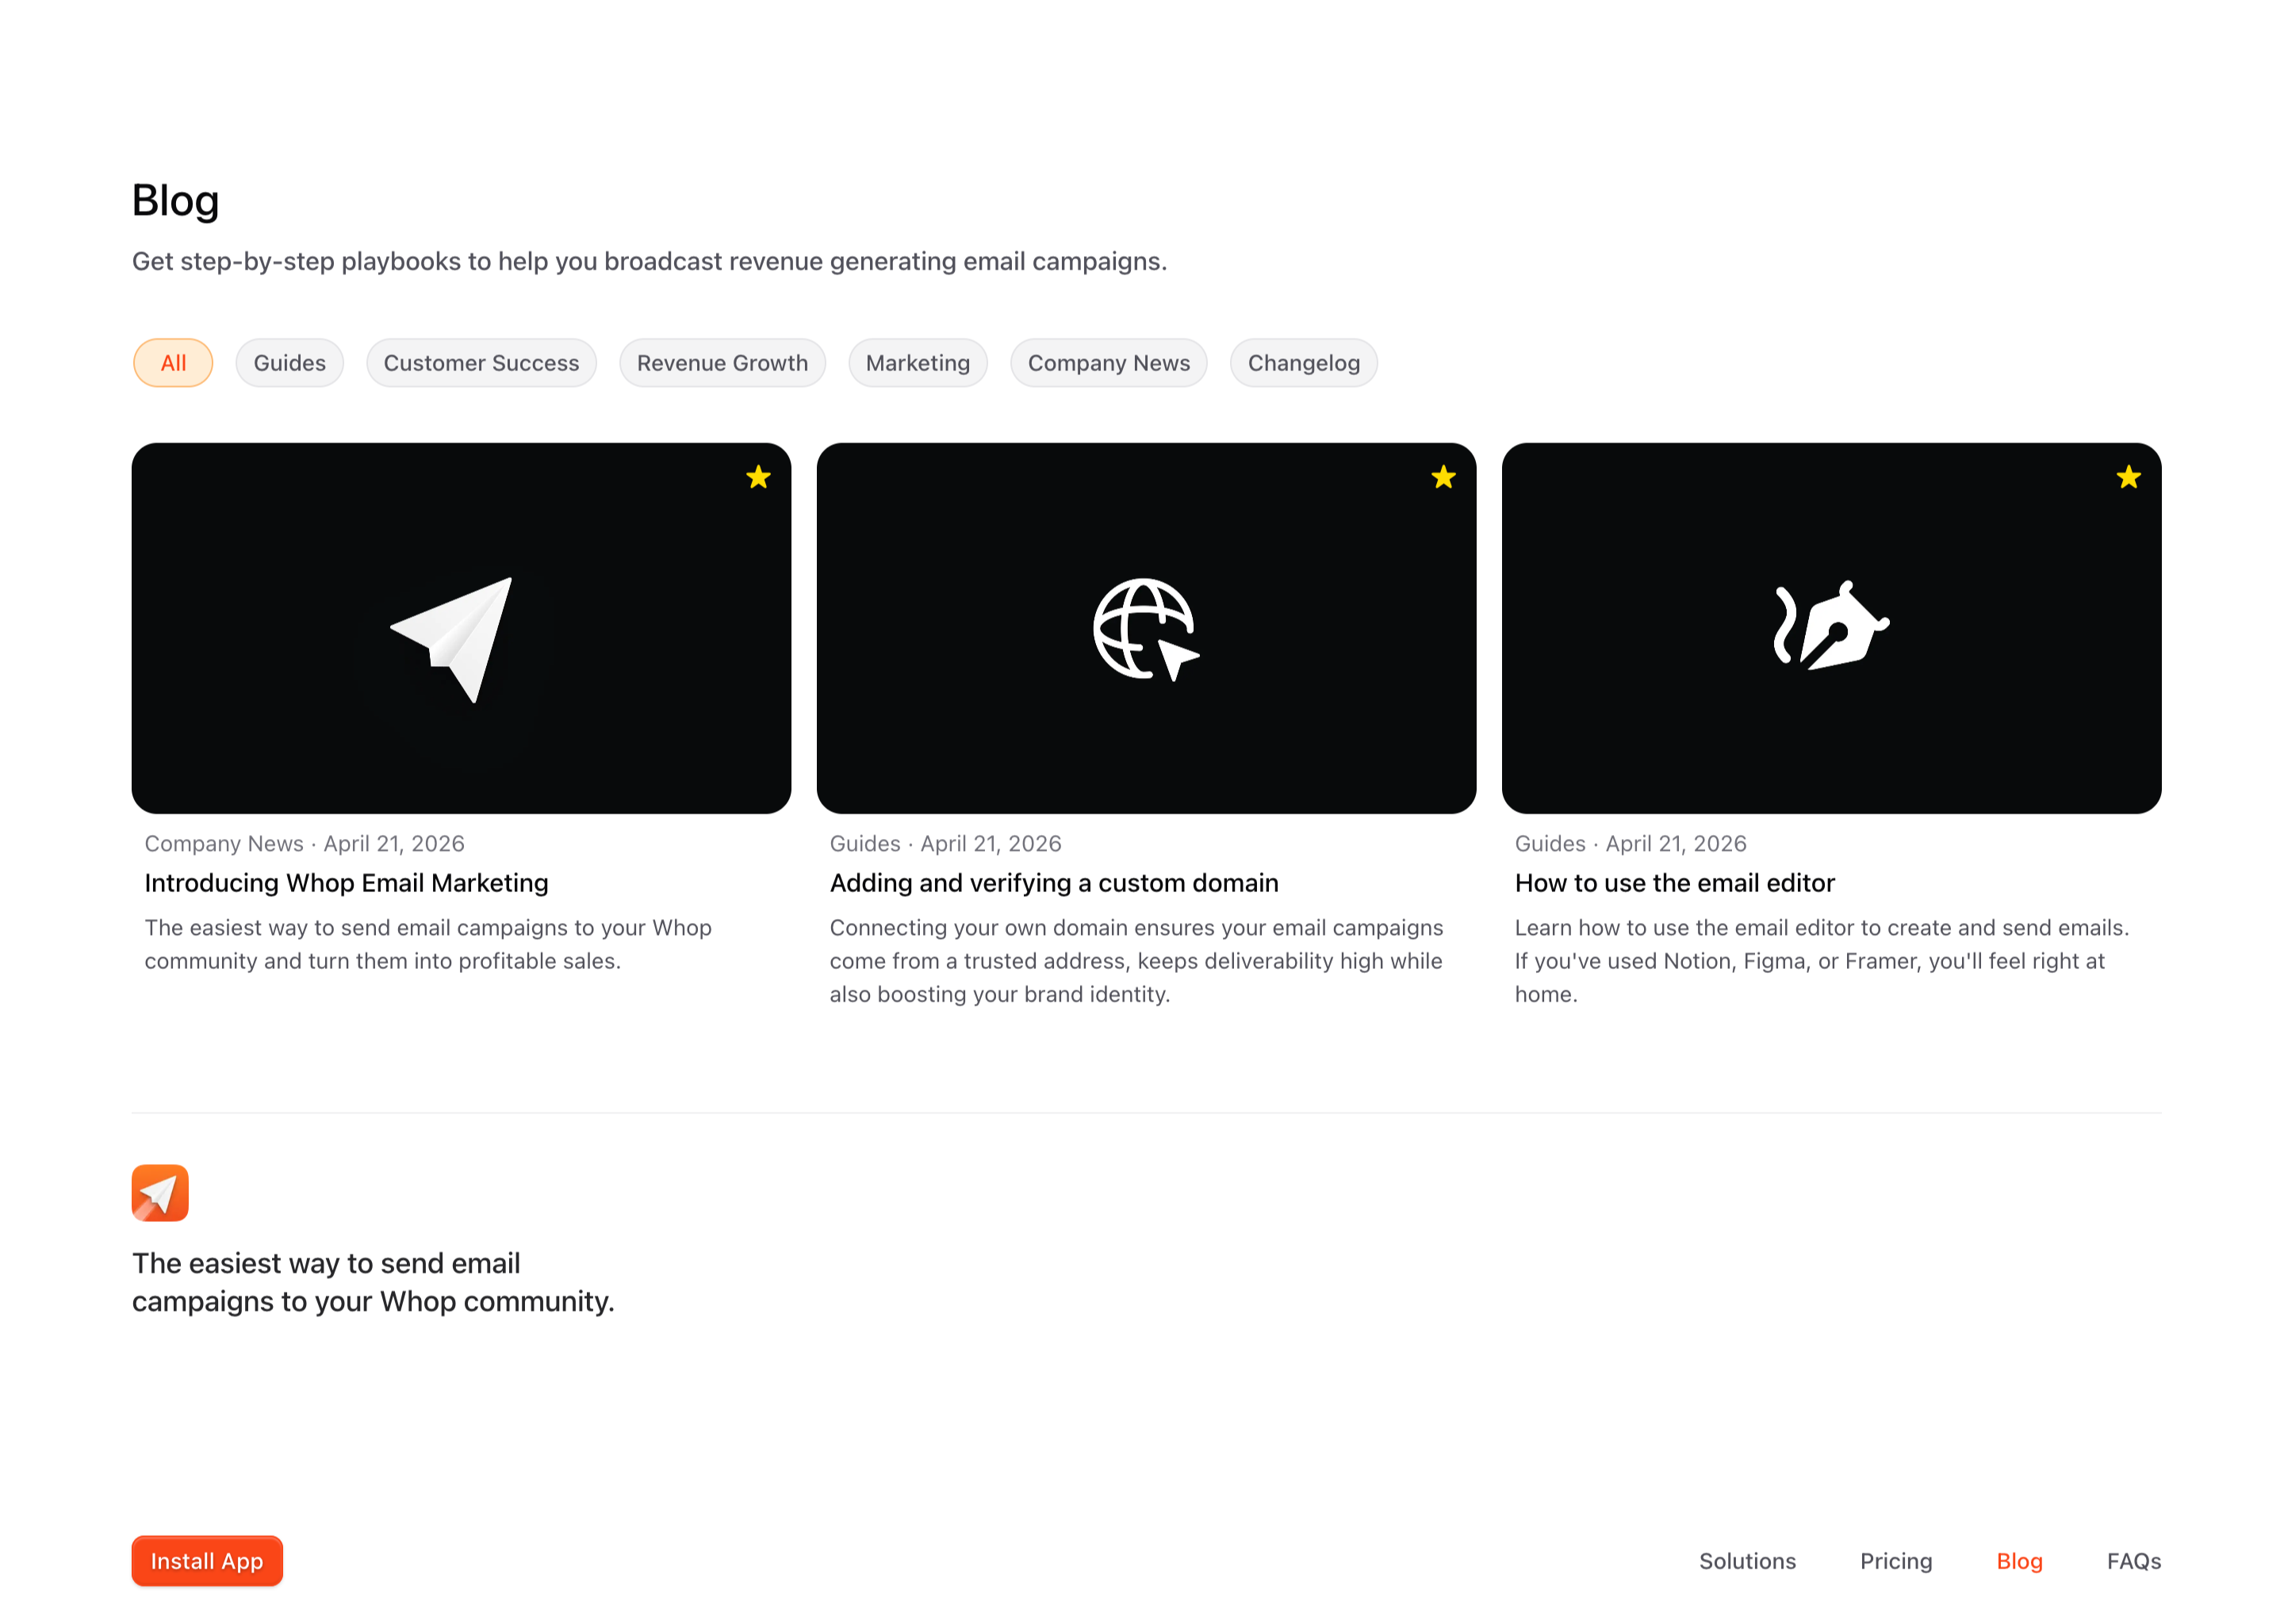Click the Blog page heading
Viewport: 2284px width, 1624px height.
pyautogui.click(x=176, y=201)
